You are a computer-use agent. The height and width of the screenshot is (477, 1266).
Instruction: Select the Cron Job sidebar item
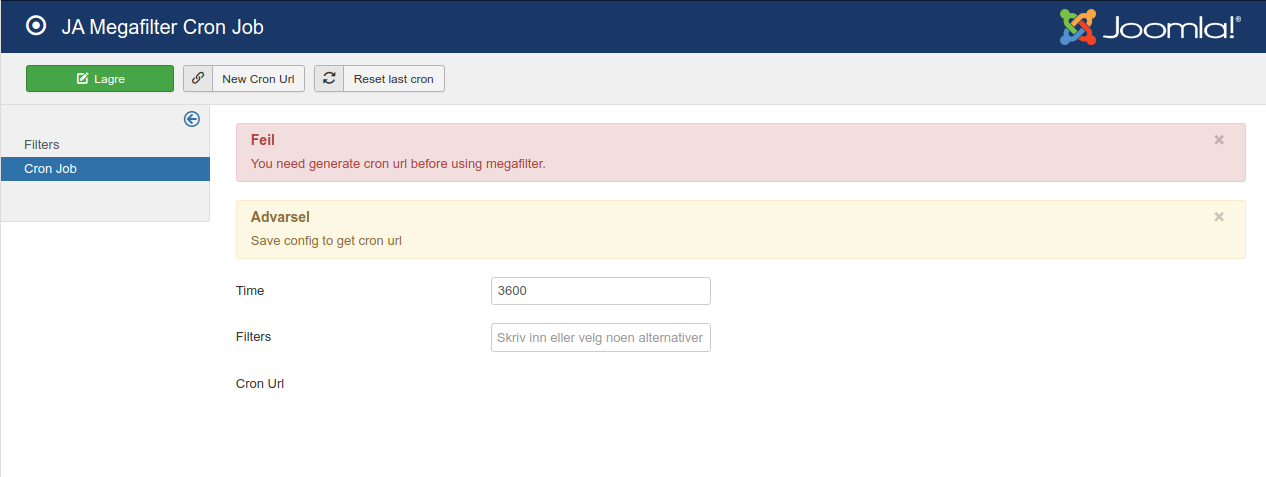coord(105,169)
